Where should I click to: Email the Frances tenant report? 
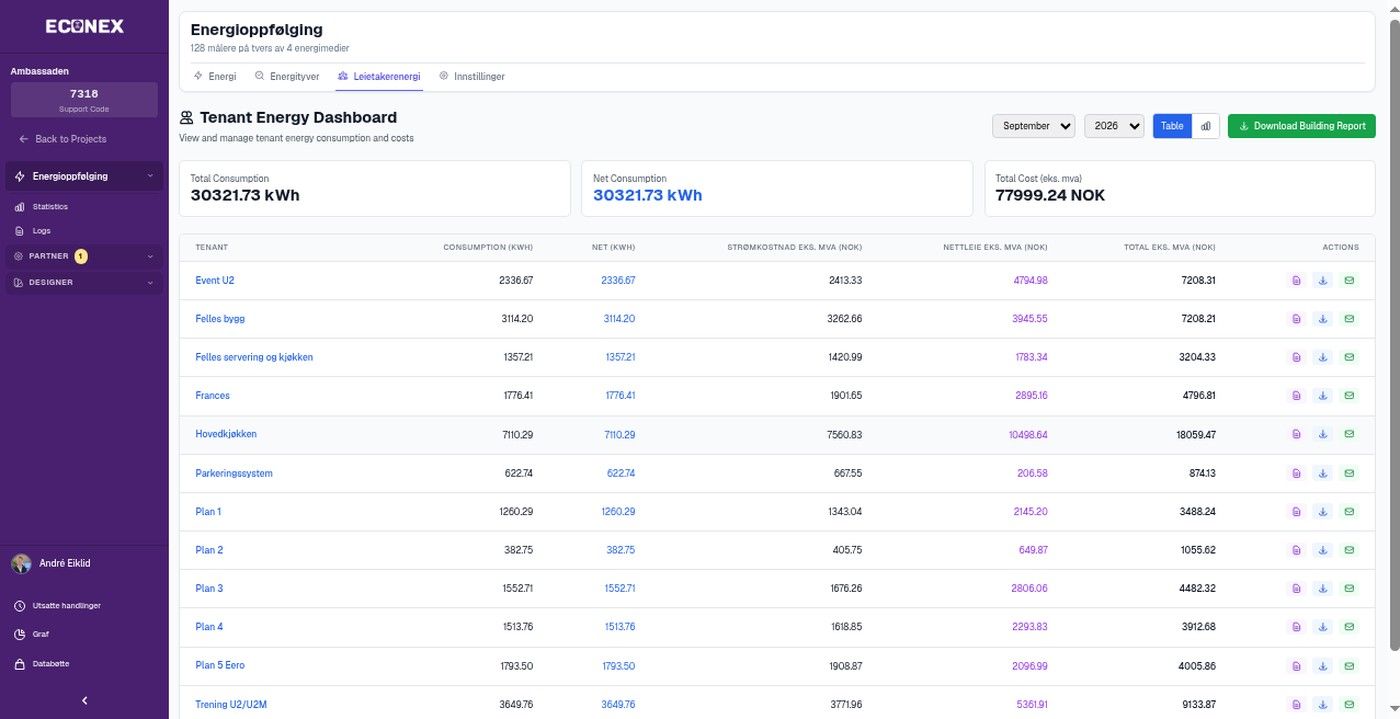coord(1349,396)
